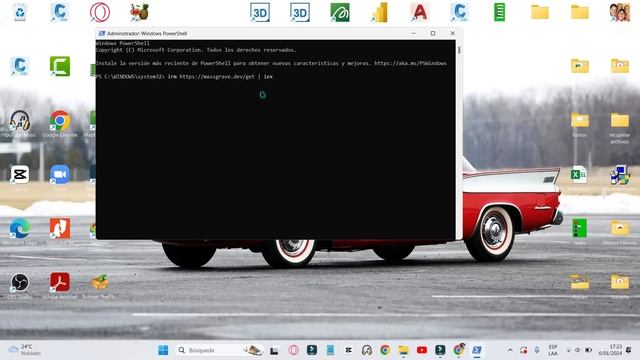The width and height of the screenshot is (640, 360).
Task: Click the https://aka.ms/PSWindows link text
Action: click(x=410, y=63)
